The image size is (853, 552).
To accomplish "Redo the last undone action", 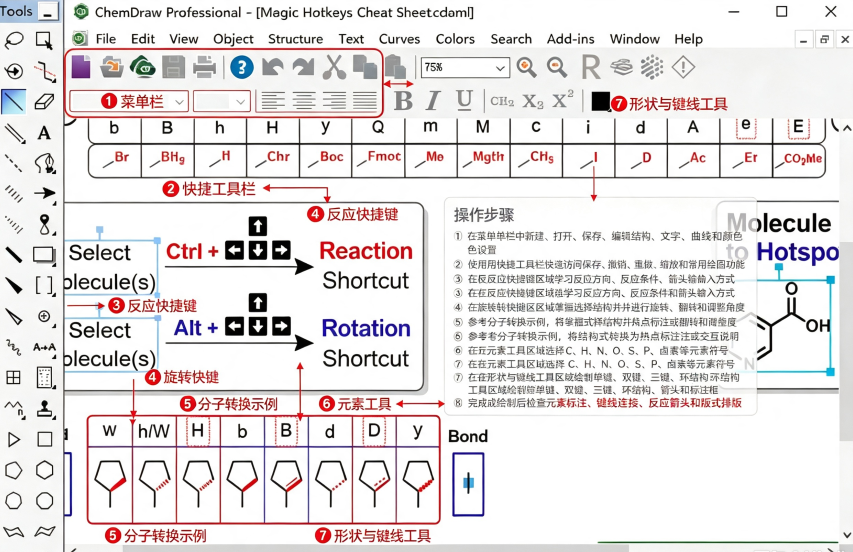I will tap(303, 67).
